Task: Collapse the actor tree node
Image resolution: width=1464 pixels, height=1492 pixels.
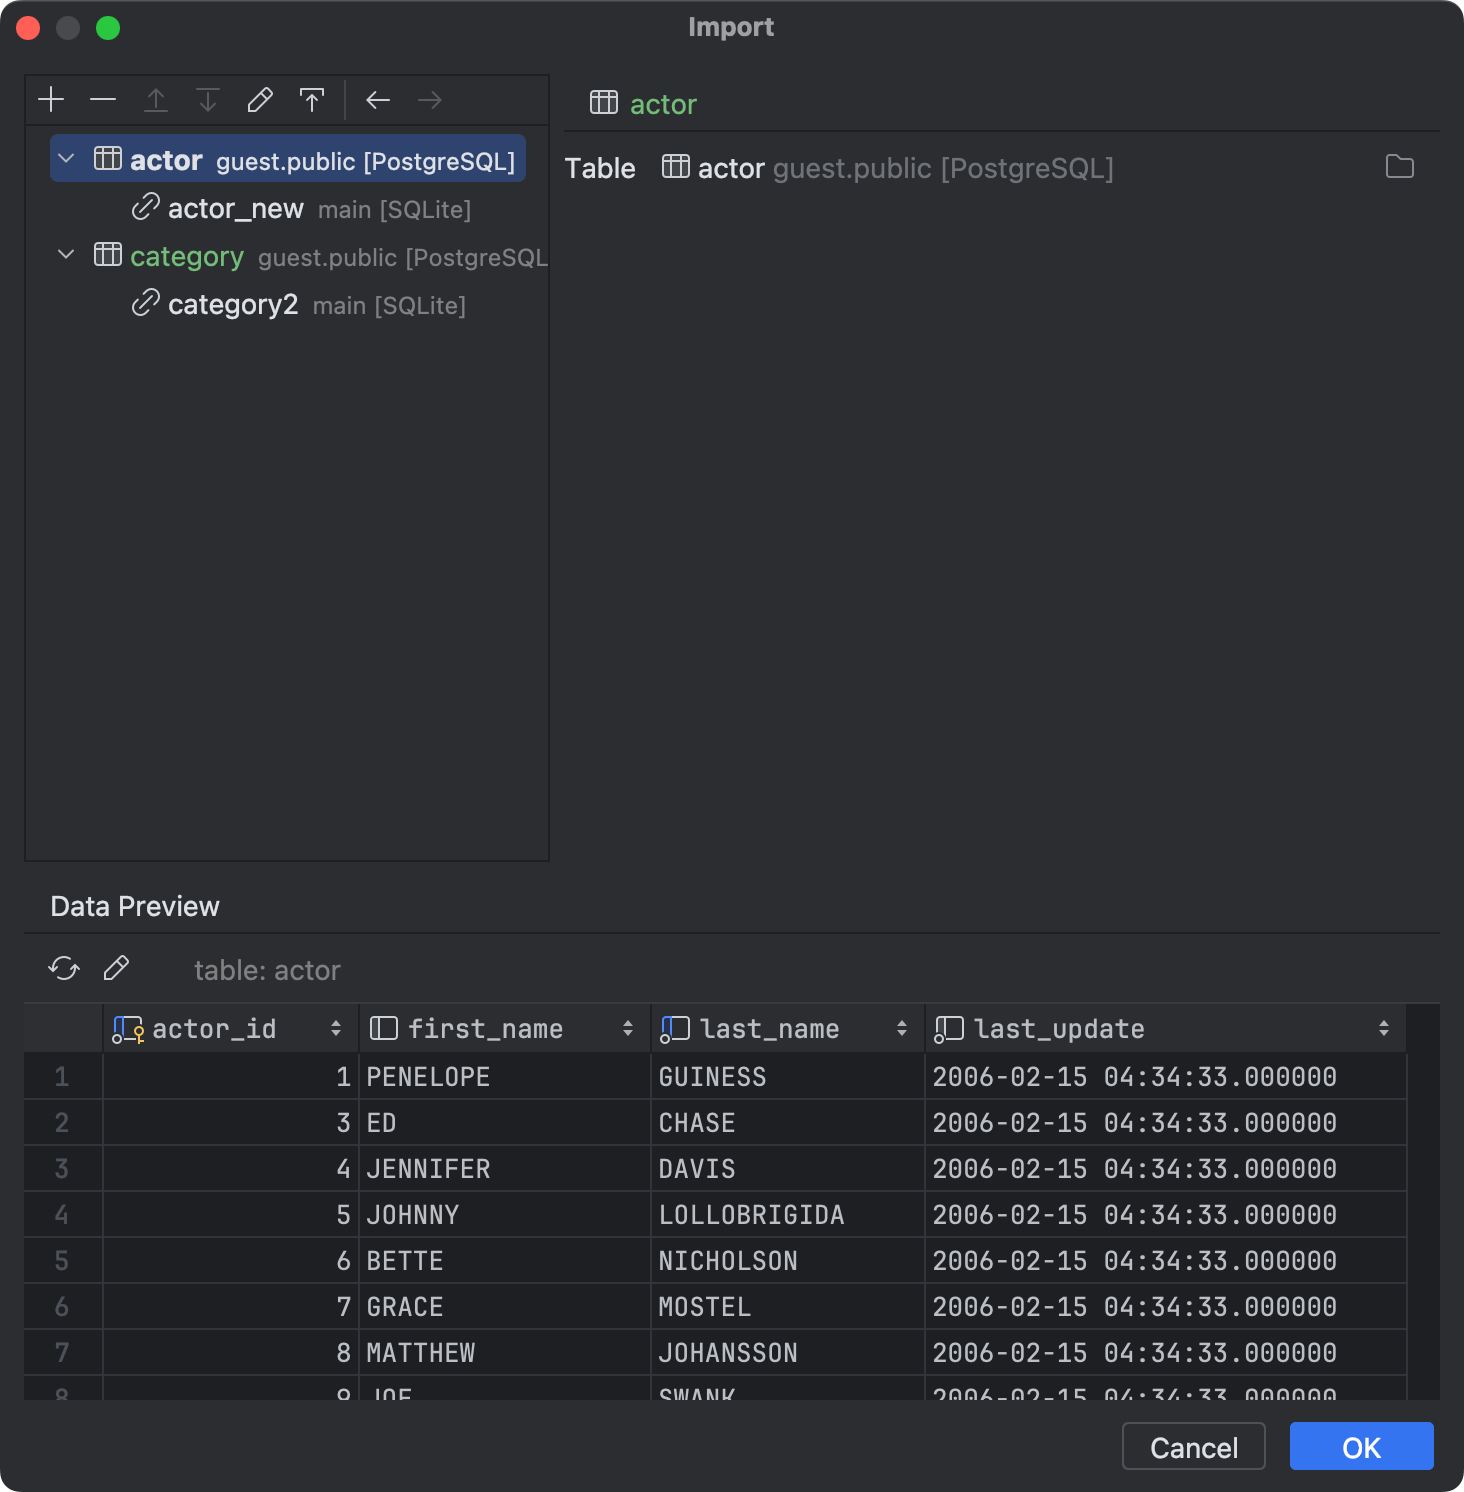Action: pyautogui.click(x=65, y=158)
